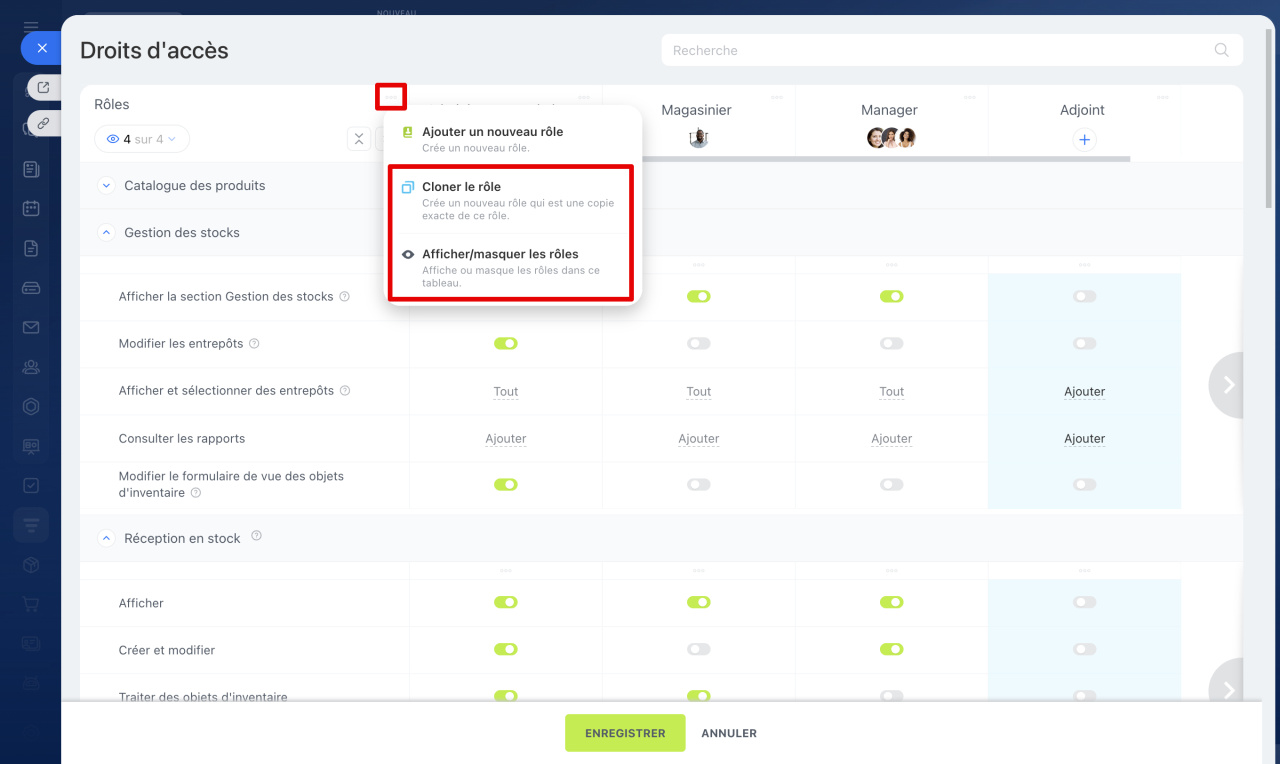This screenshot has width=1280, height=764.
Task: Click in the Recherche search field
Action: pos(940,50)
